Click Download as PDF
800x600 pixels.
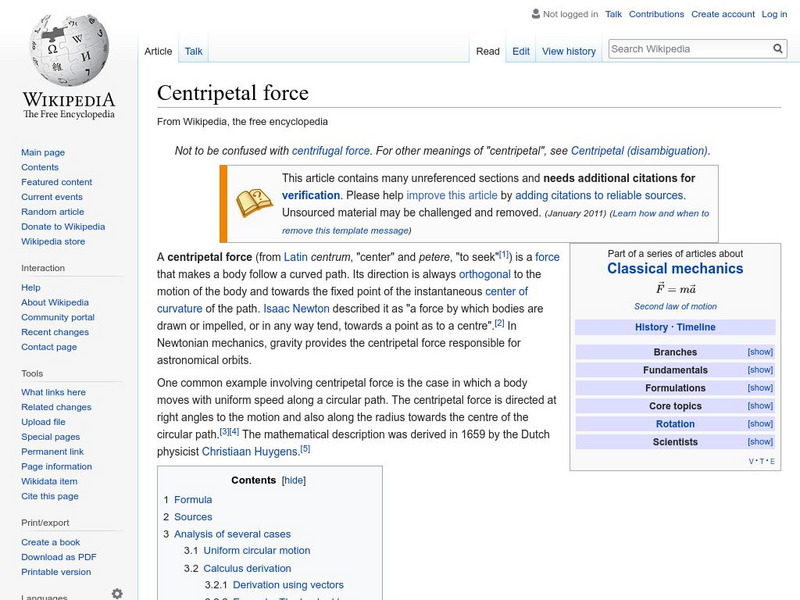[59, 557]
